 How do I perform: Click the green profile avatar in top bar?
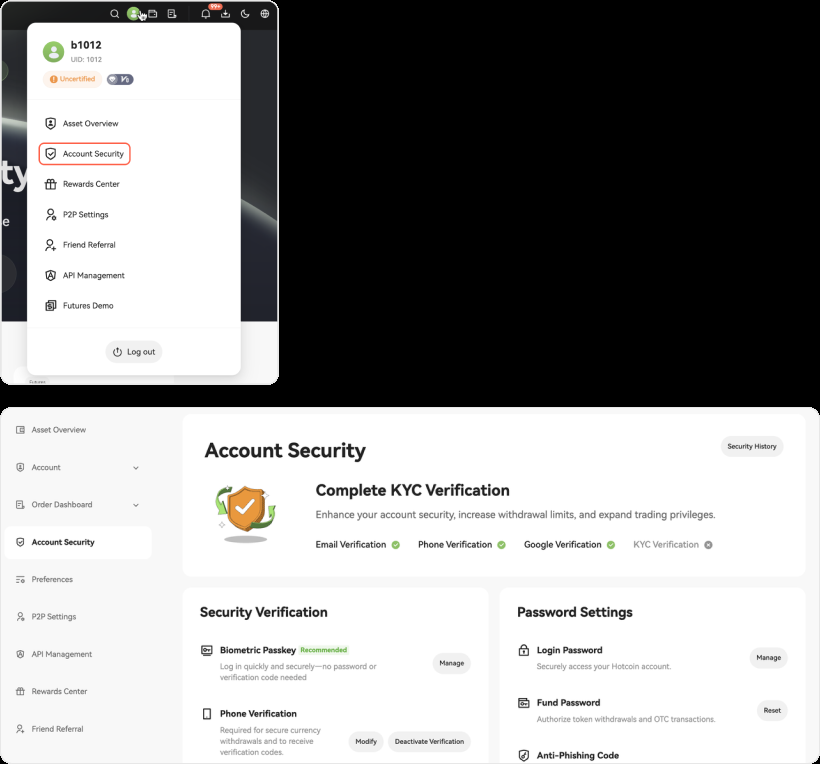click(x=134, y=14)
